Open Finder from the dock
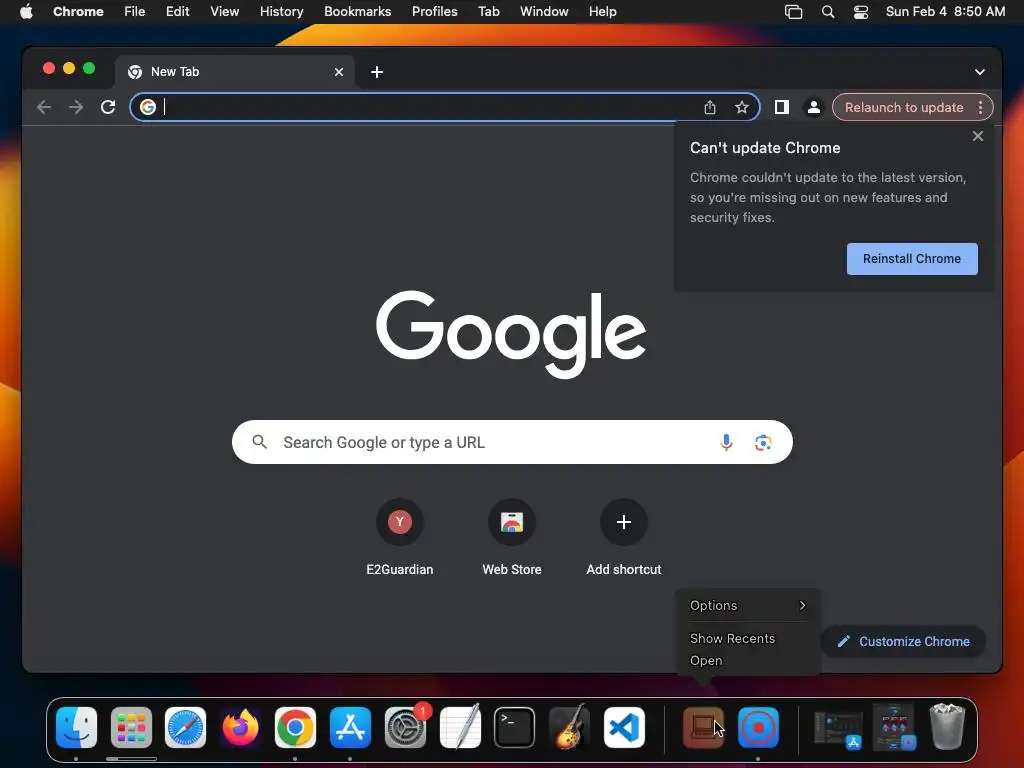1024x768 pixels. point(76,727)
